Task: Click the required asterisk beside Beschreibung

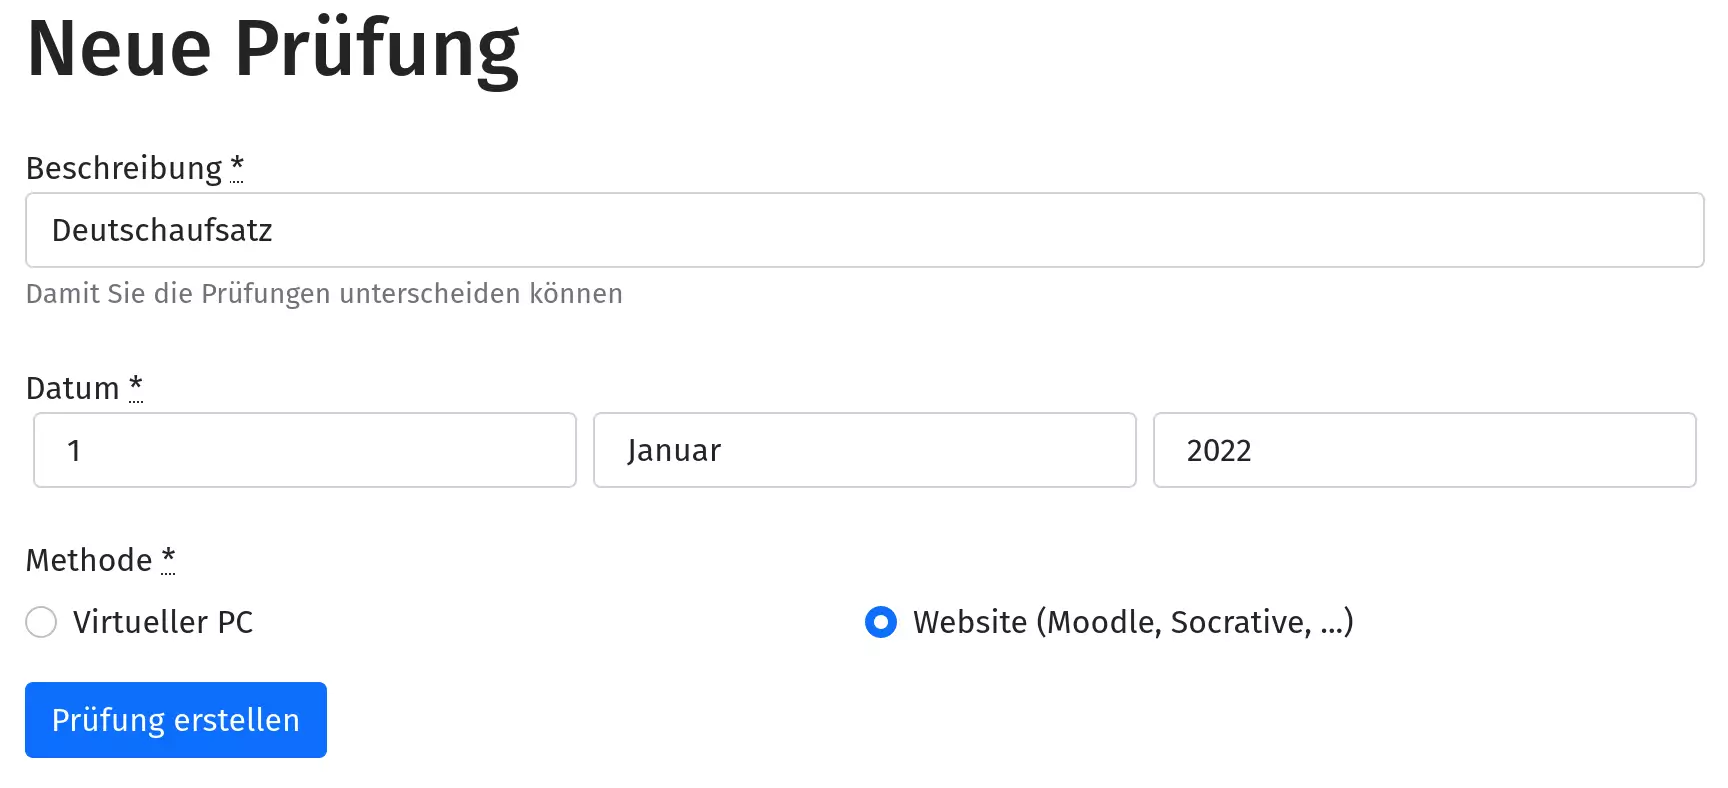Action: (x=237, y=164)
